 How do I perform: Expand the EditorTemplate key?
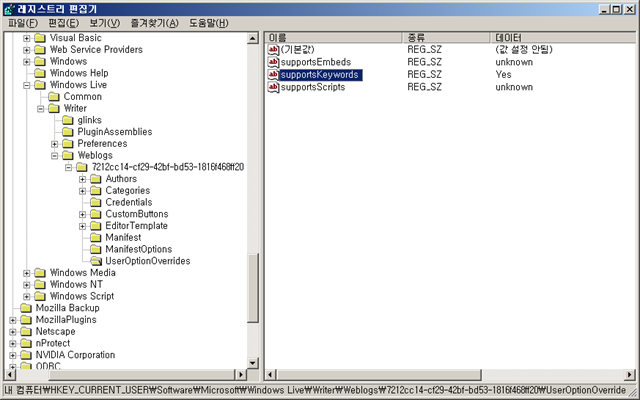82,226
